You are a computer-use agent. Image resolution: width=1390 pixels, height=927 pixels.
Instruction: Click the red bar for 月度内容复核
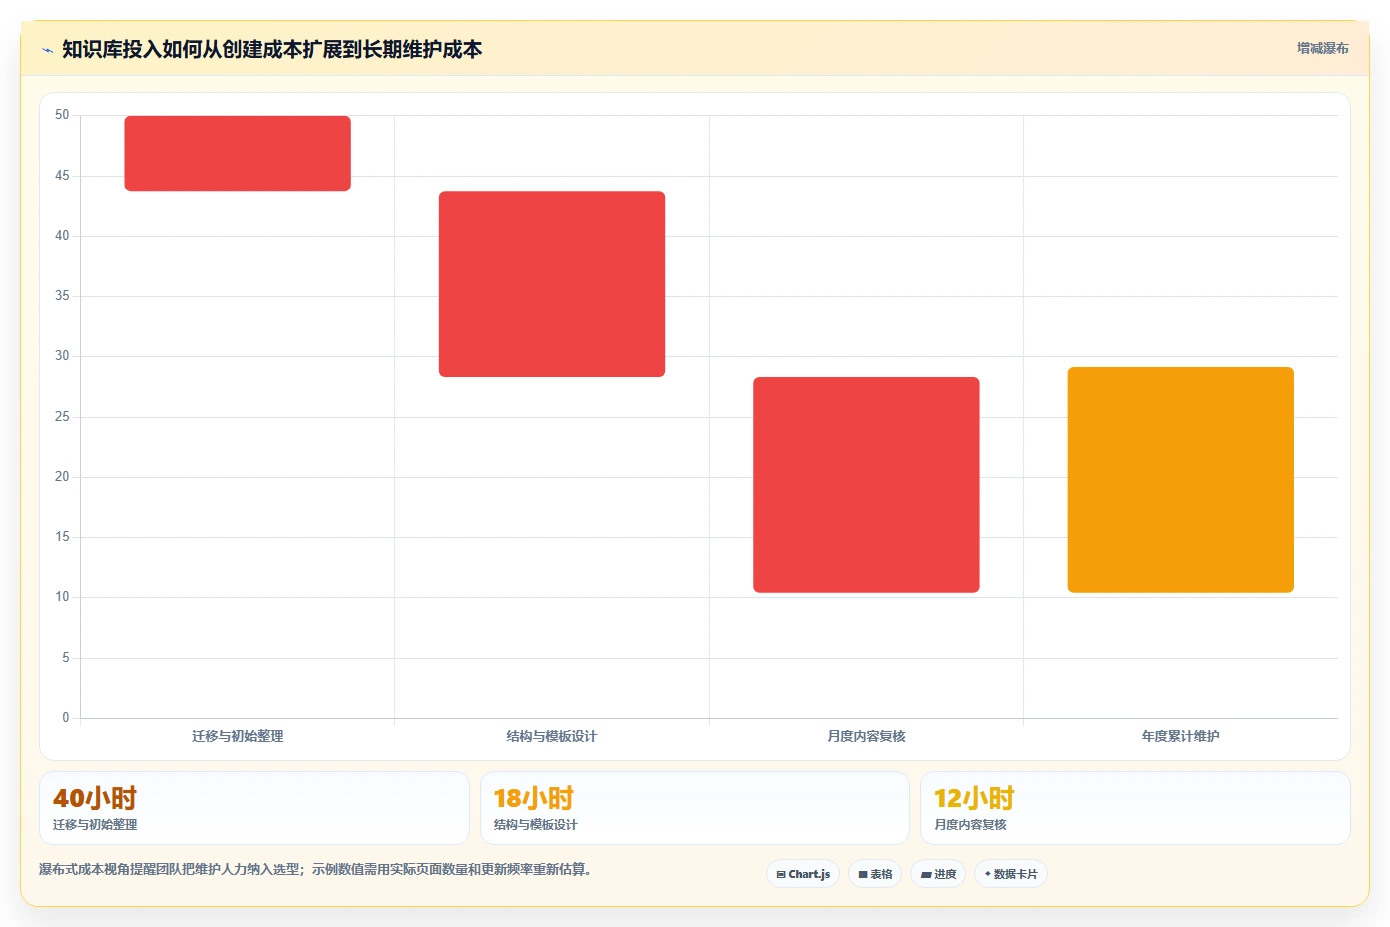866,485
